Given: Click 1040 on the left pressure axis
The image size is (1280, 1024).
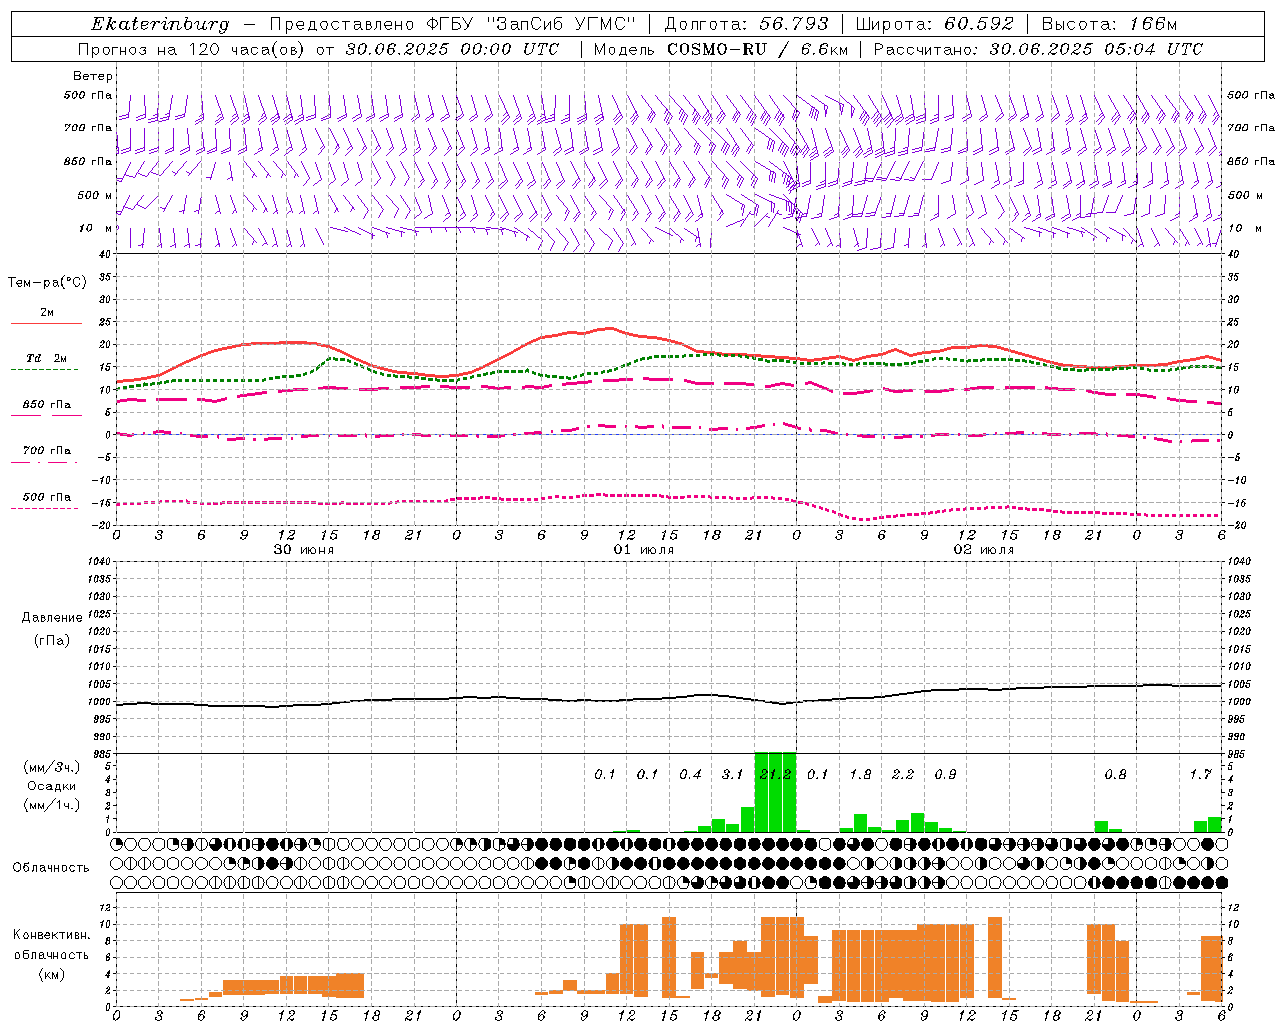Looking at the screenshot, I should pyautogui.click(x=101, y=561).
